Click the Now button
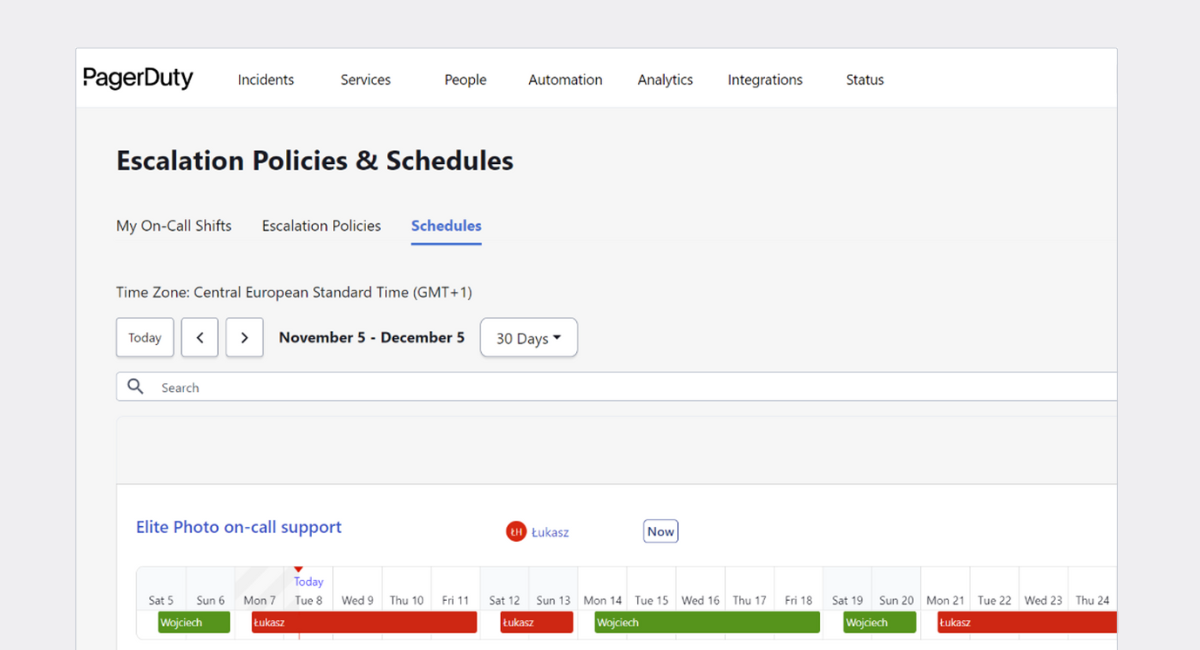1200x650 pixels. click(660, 532)
